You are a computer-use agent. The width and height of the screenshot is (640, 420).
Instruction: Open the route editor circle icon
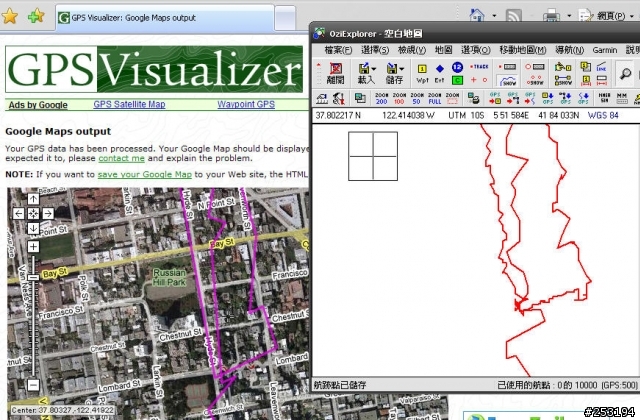point(535,67)
